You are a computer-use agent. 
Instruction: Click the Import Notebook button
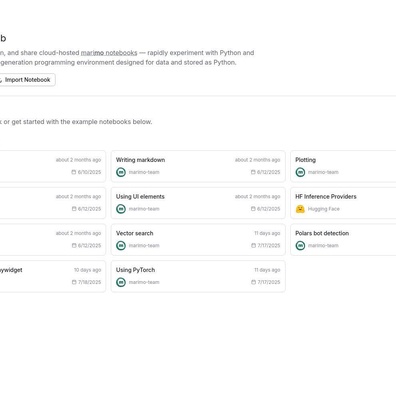(x=25, y=80)
